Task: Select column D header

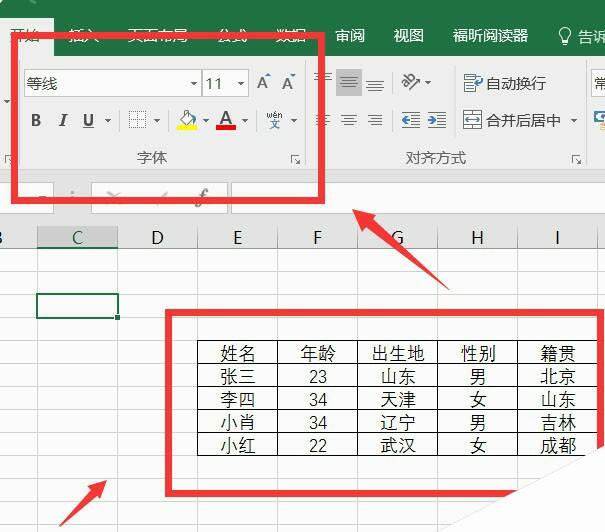Action: coord(157,238)
